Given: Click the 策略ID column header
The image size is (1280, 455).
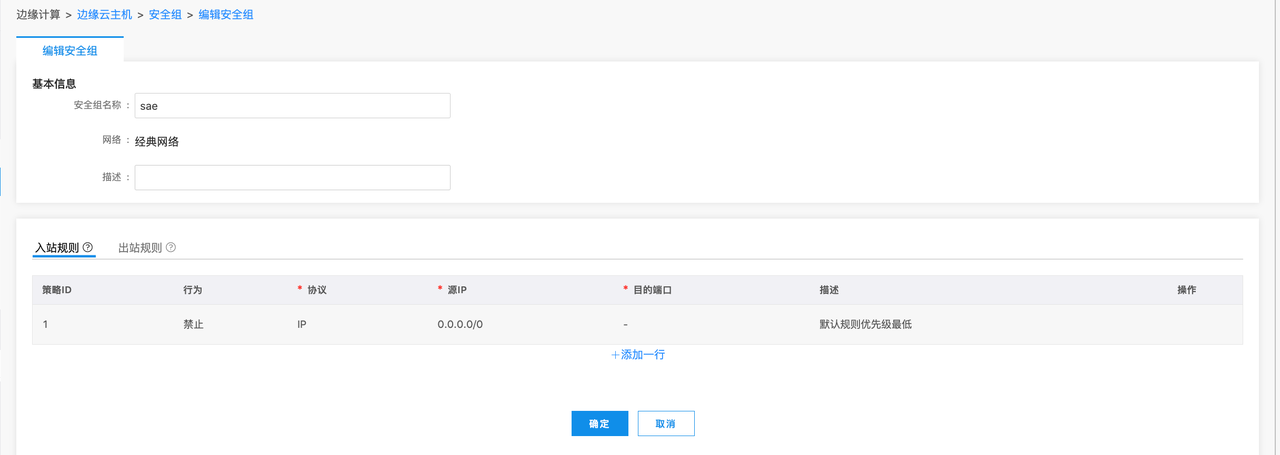Looking at the screenshot, I should pyautogui.click(x=56, y=290).
